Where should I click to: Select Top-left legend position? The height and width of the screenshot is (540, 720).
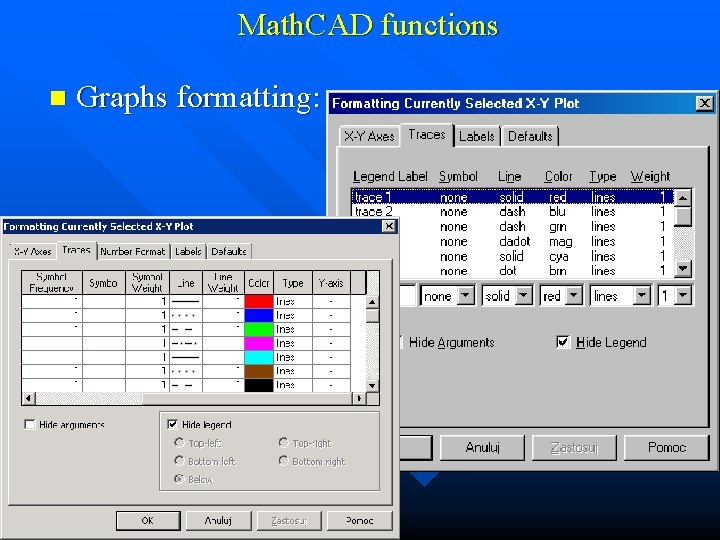179,443
